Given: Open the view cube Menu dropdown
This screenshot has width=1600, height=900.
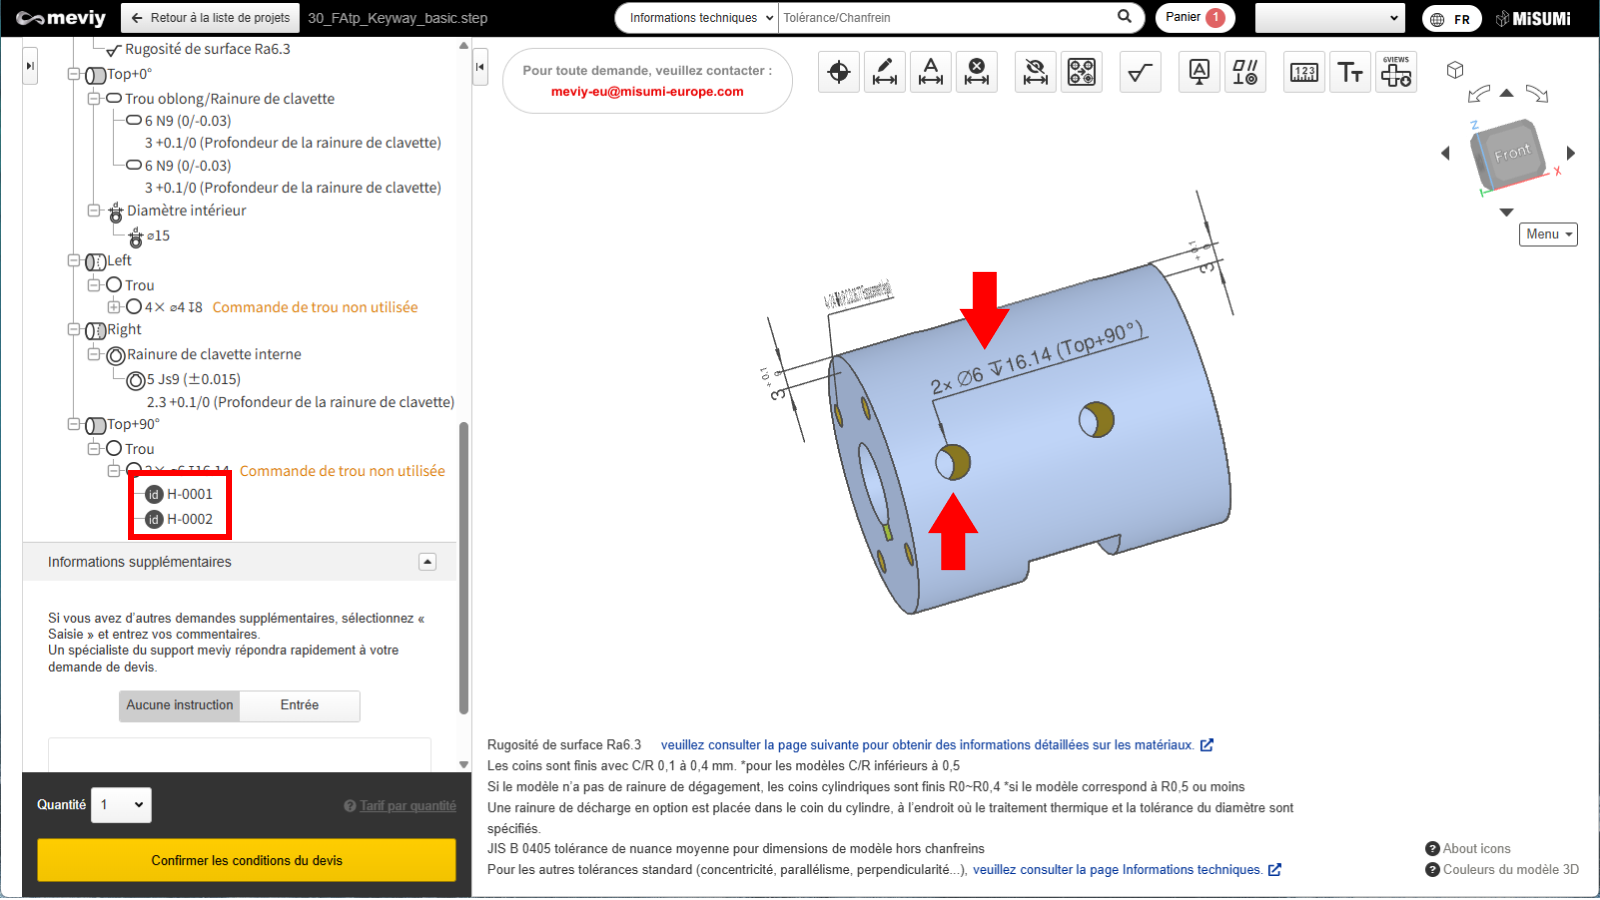Looking at the screenshot, I should click(1548, 234).
